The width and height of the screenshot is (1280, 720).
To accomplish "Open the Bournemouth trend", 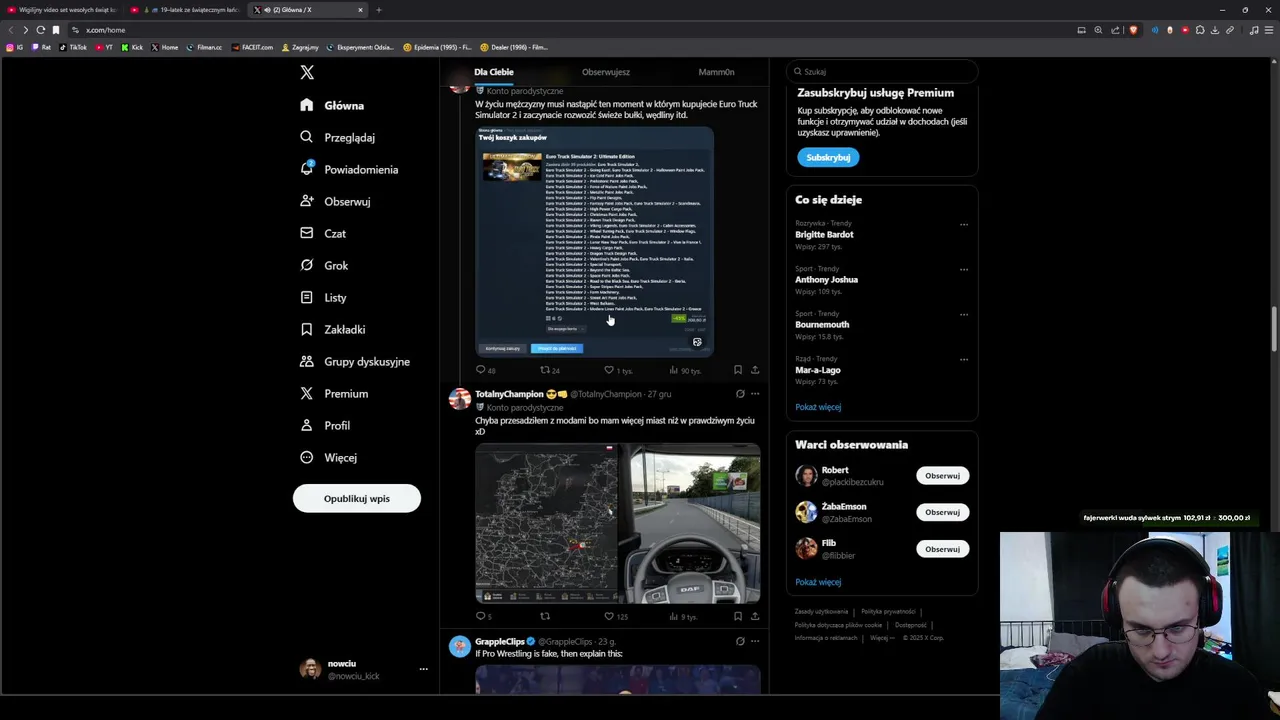I will tap(822, 325).
